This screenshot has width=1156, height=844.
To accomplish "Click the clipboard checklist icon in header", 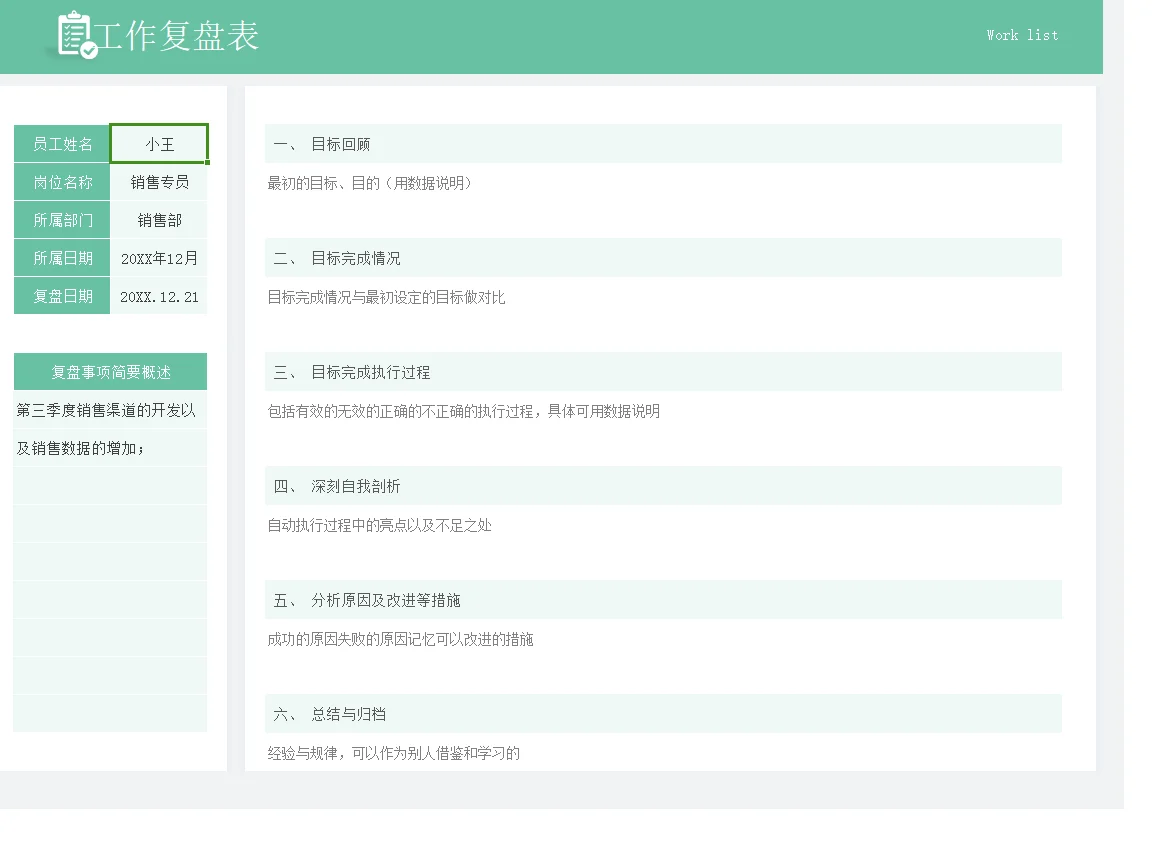I will pyautogui.click(x=77, y=35).
